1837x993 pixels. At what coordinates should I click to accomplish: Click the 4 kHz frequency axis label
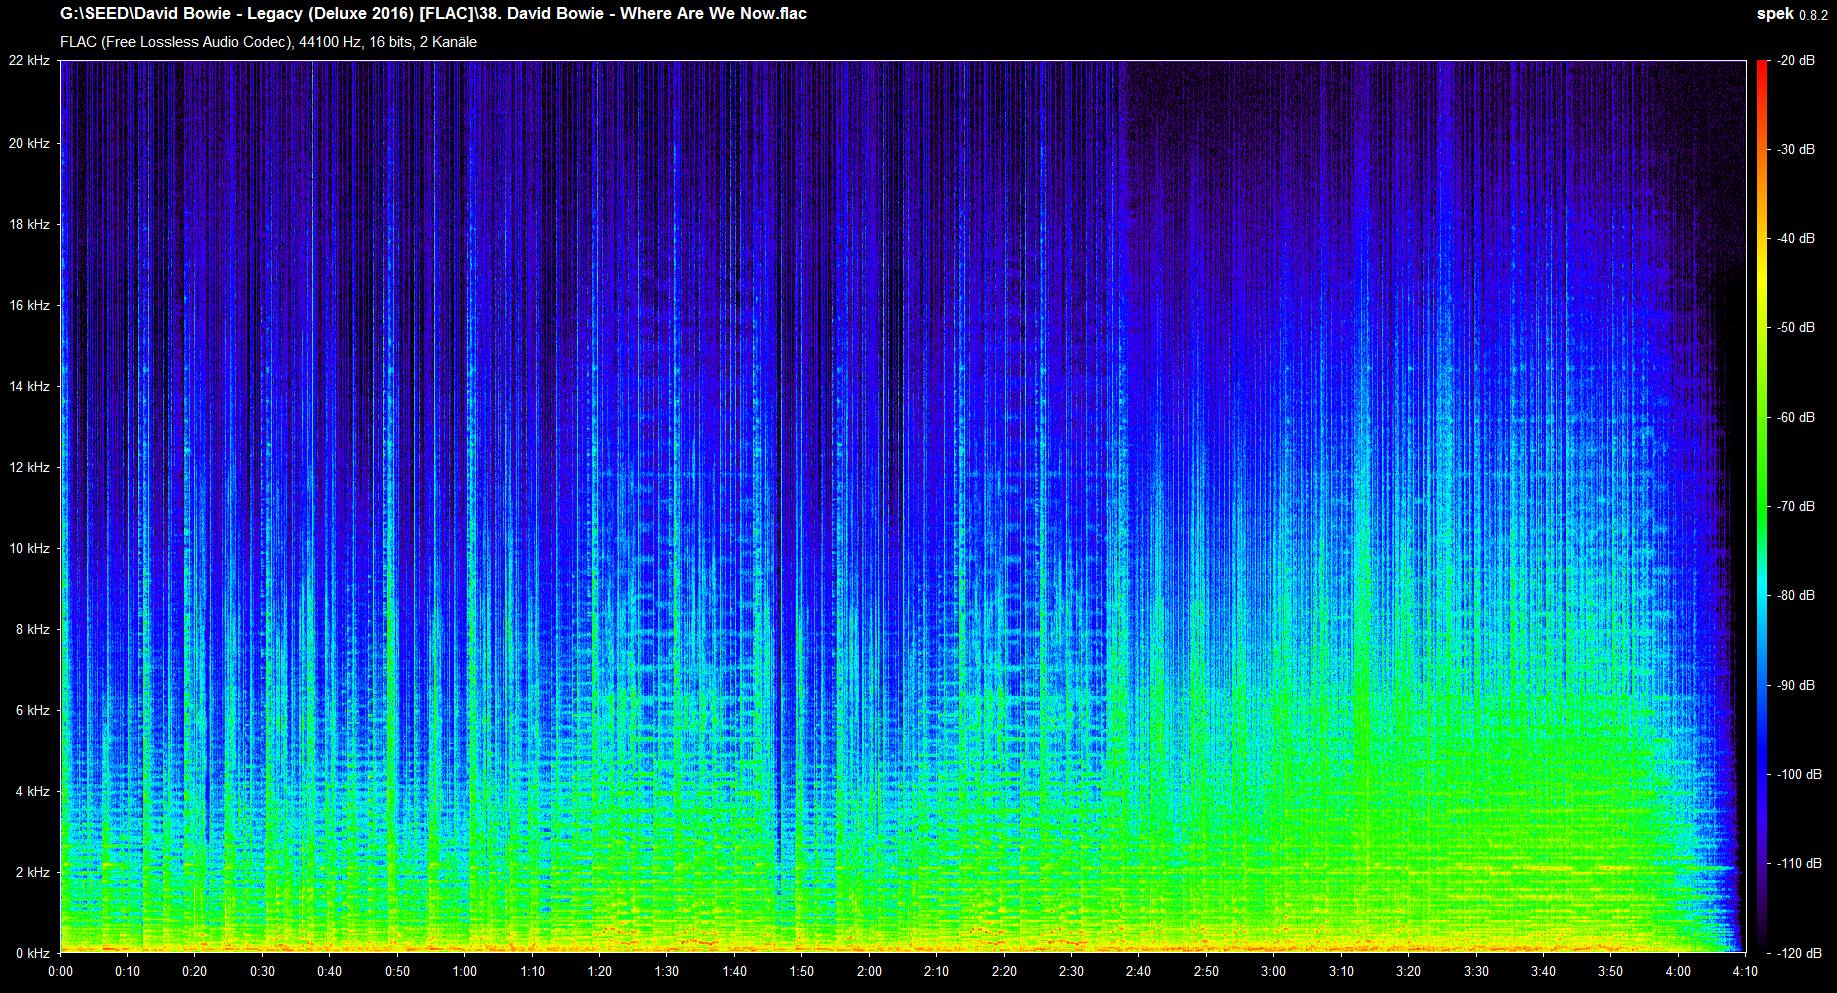32,791
